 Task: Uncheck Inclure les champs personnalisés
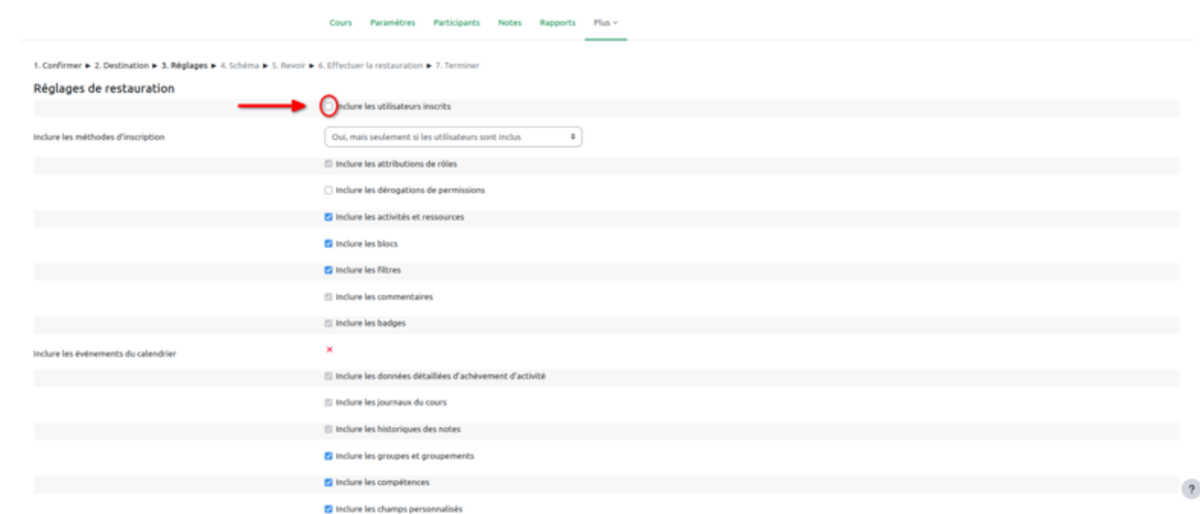click(x=329, y=509)
